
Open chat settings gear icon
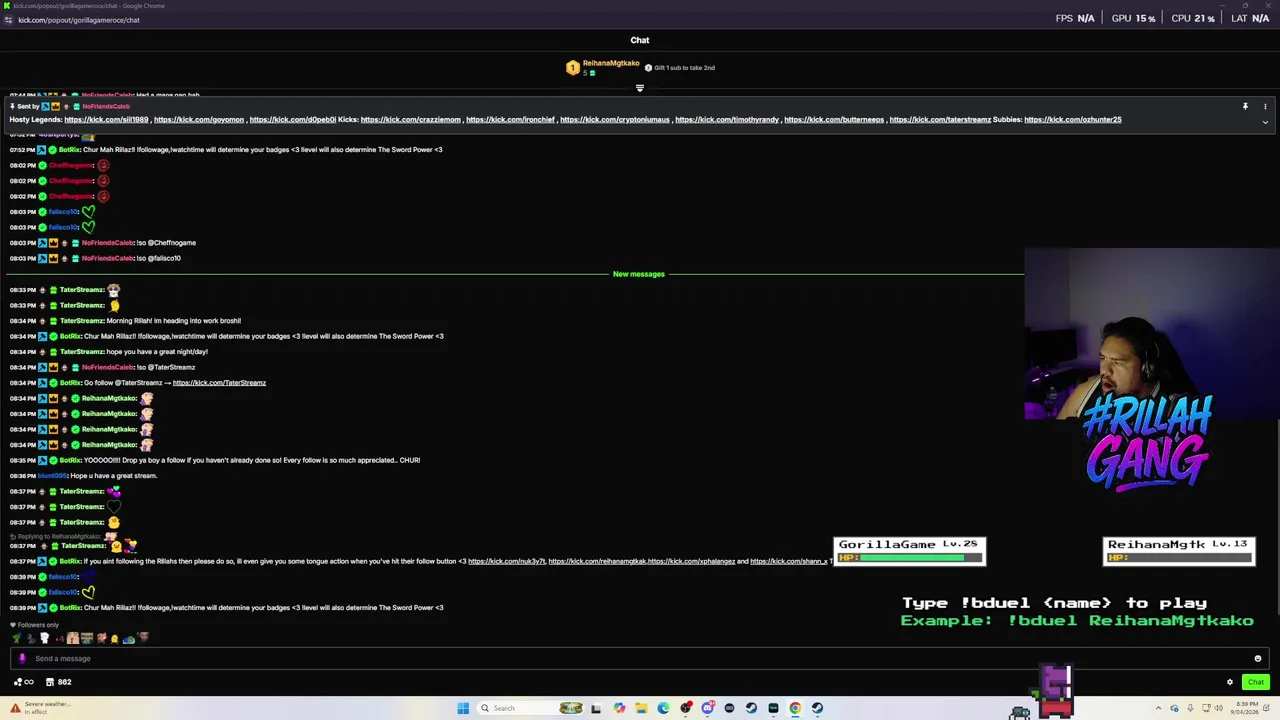[1230, 682]
